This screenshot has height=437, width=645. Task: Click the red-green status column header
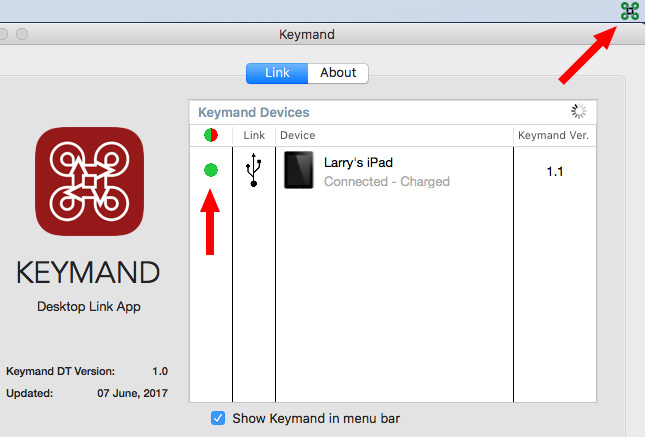[211, 135]
